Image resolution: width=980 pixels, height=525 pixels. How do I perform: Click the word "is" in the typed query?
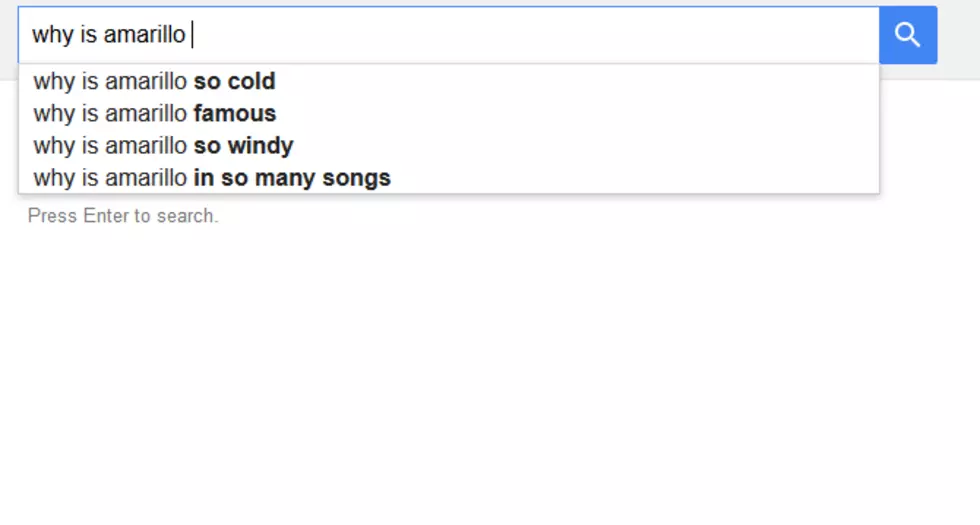89,34
